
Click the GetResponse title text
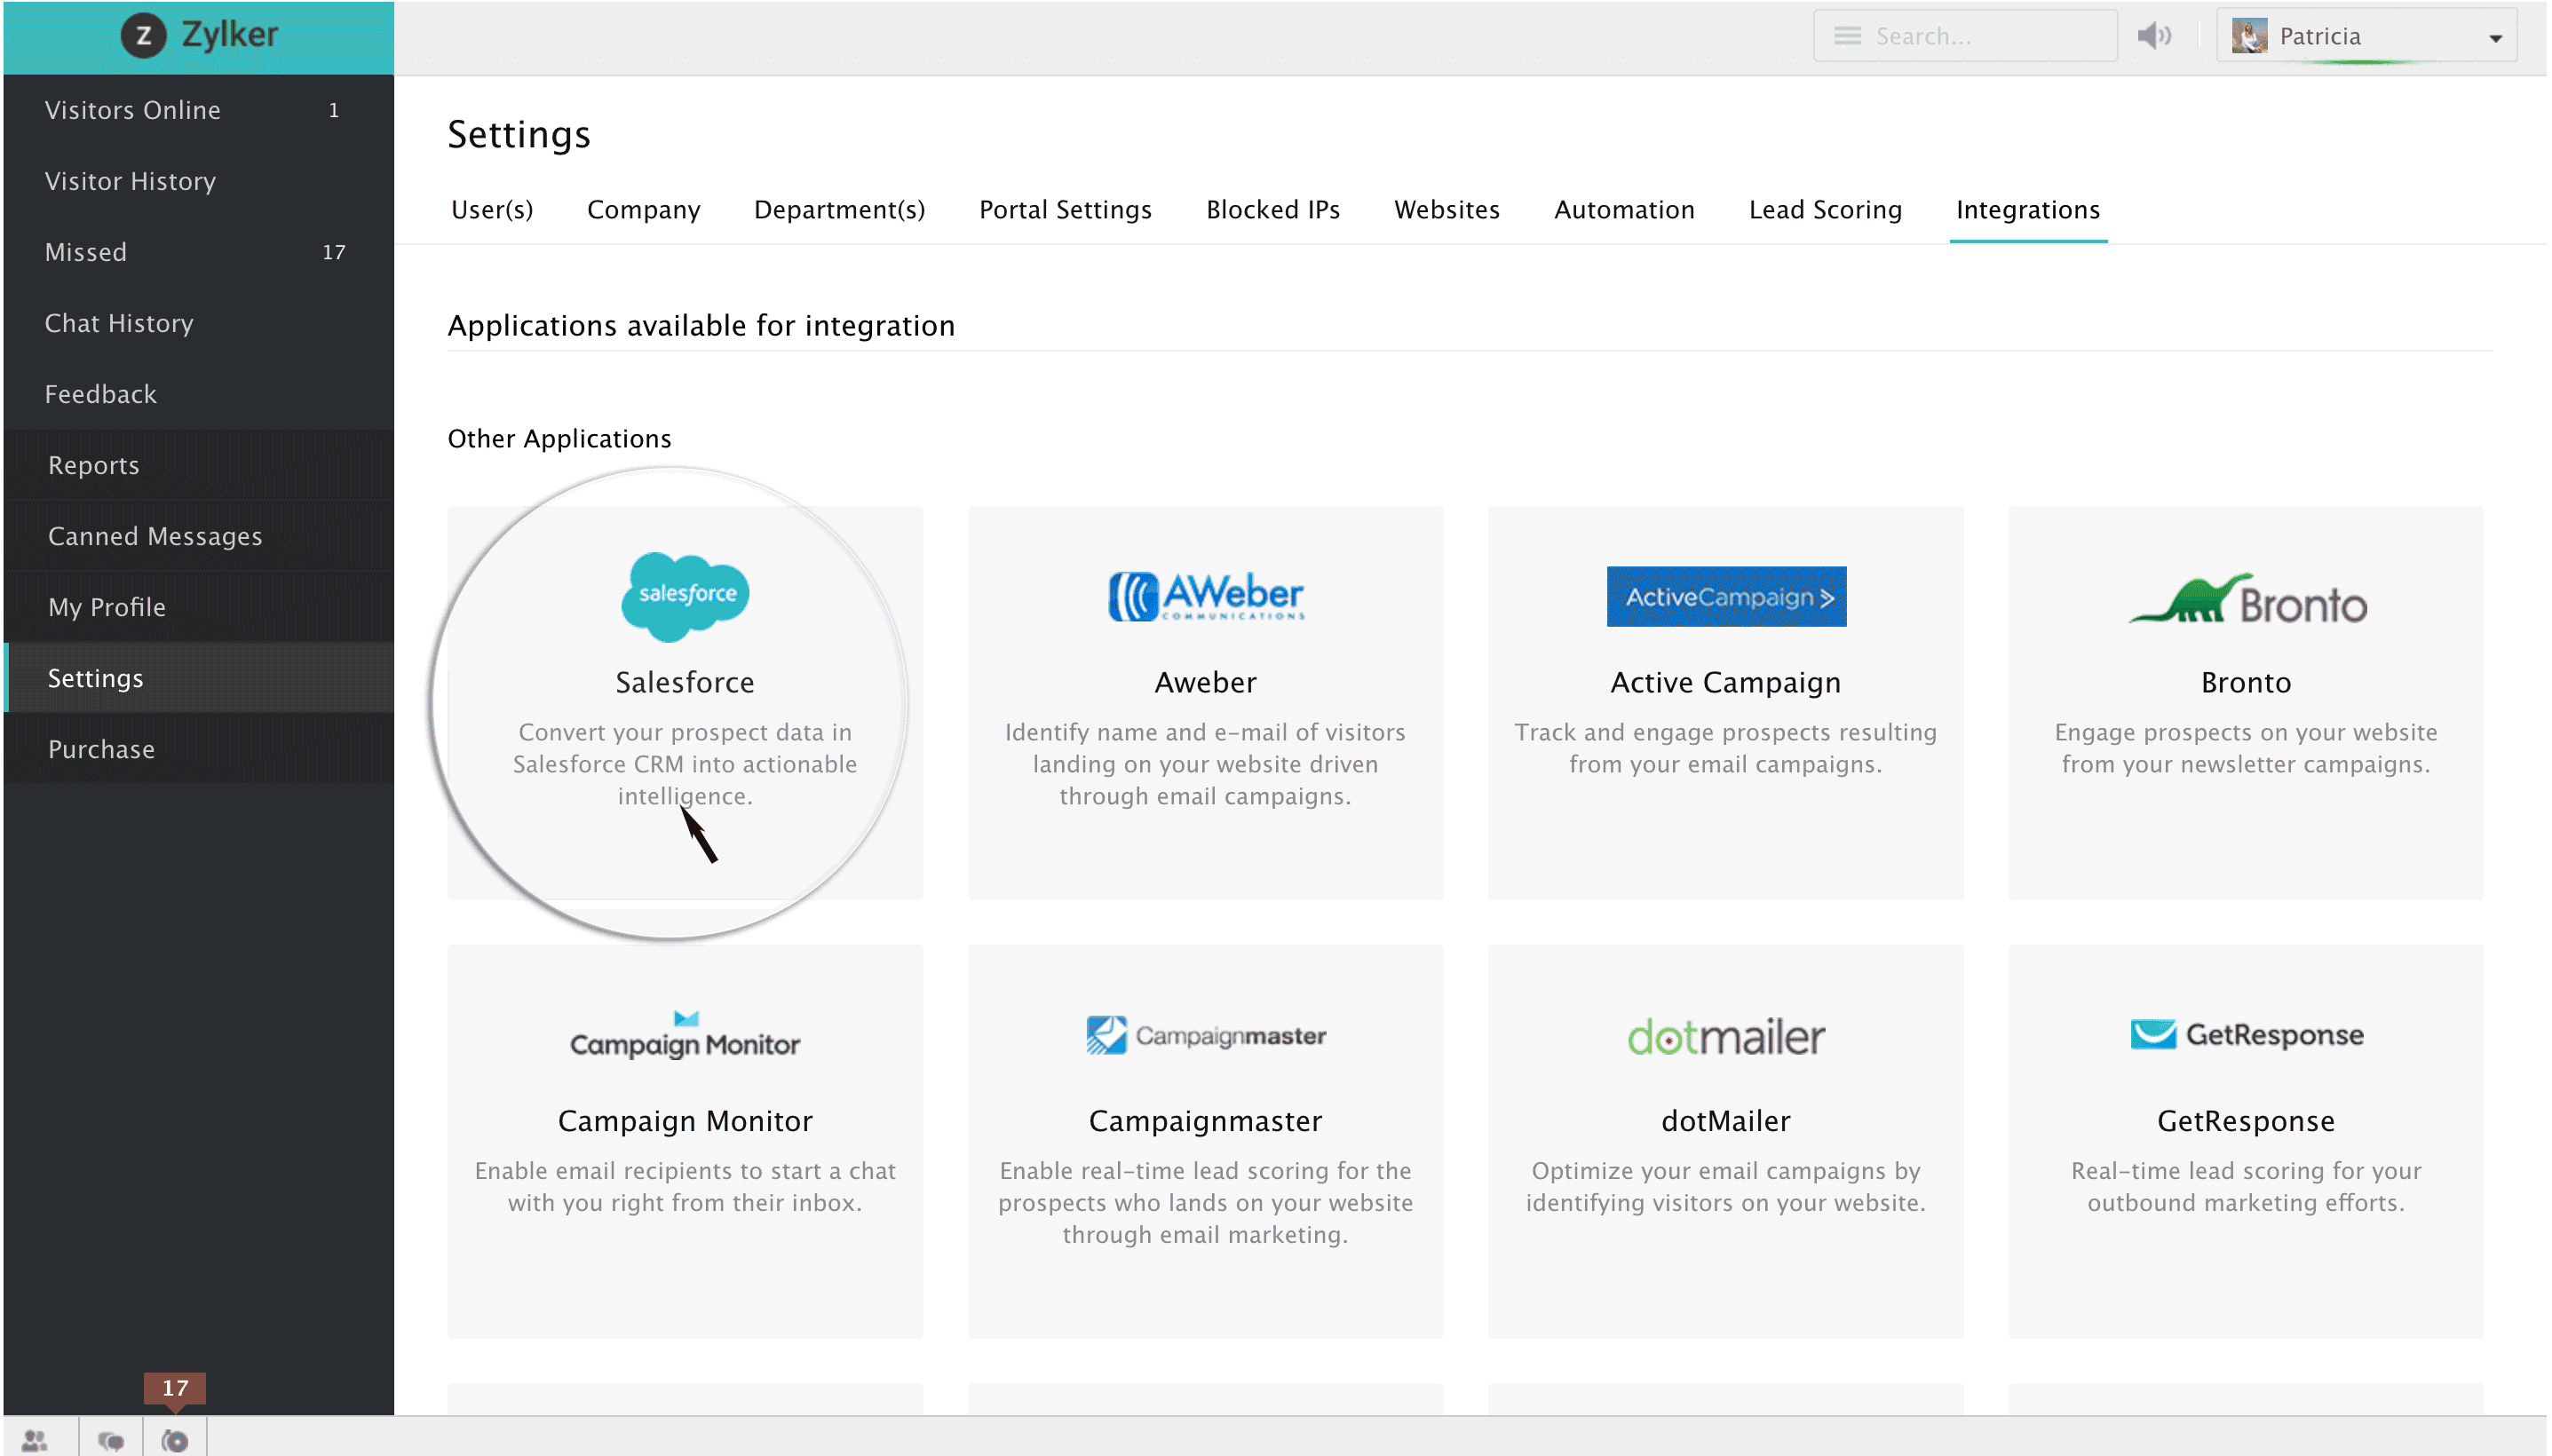[x=2246, y=1121]
